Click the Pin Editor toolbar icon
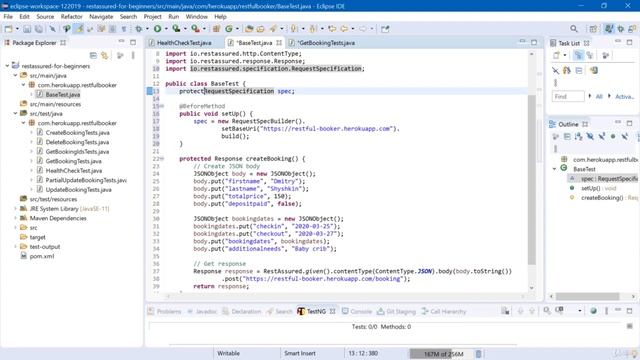Viewport: 640px width, 360px height. coord(385,29)
